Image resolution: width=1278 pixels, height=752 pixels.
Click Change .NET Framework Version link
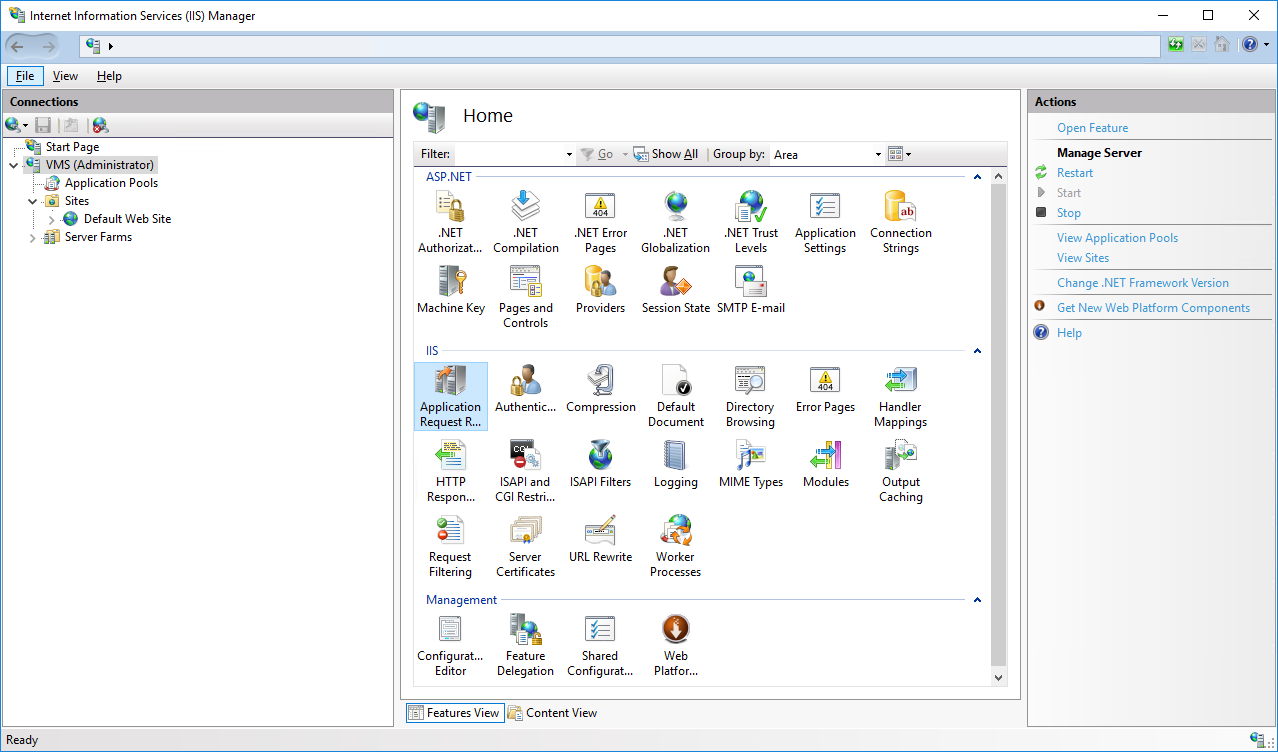pos(1143,283)
